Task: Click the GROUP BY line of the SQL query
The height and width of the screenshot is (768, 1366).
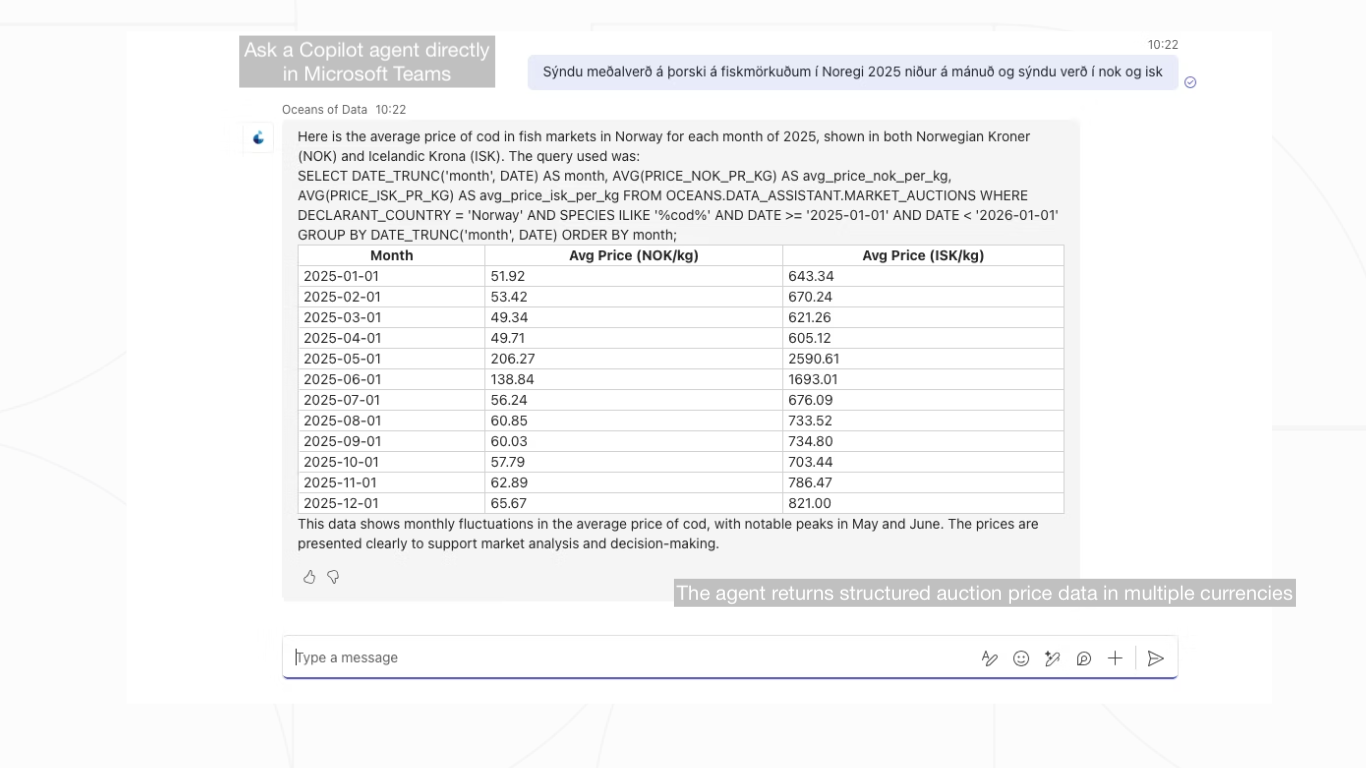Action: 487,235
